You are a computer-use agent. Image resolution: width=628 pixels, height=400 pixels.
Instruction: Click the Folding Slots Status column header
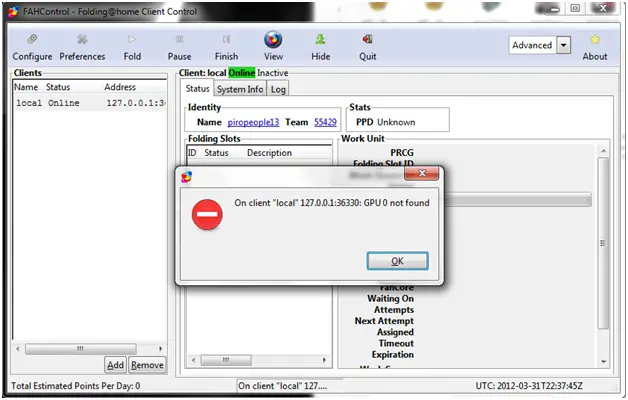216,153
